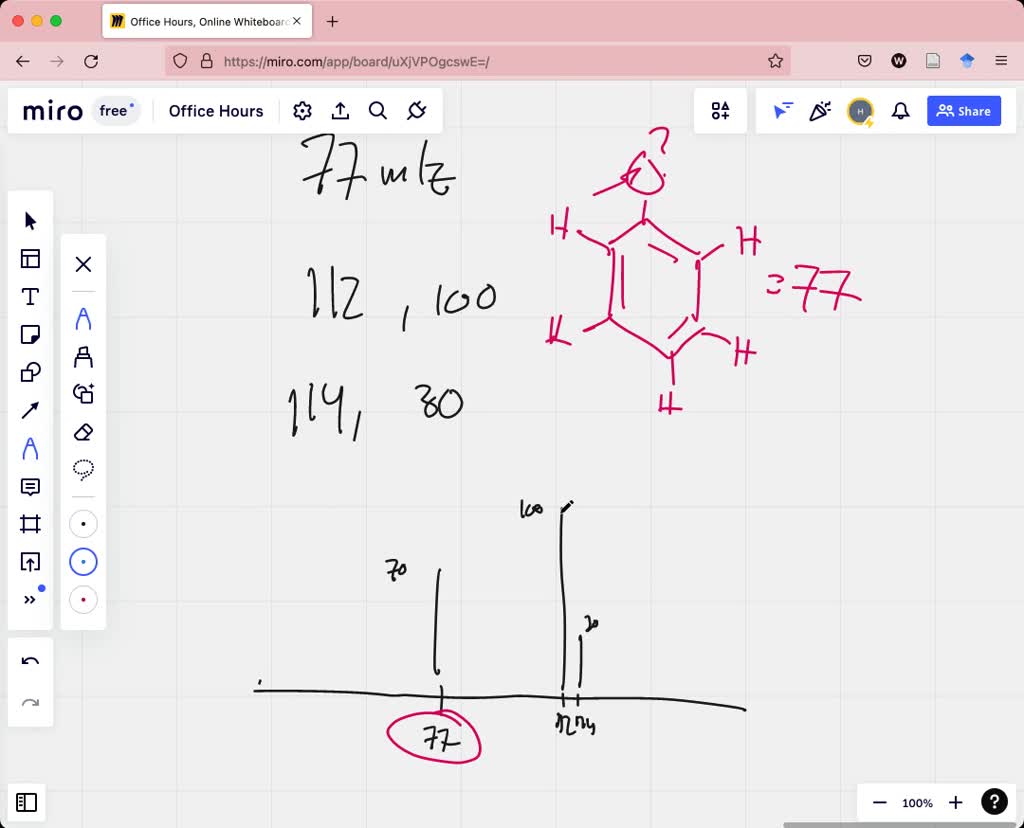Open the Firefox application menu
This screenshot has height=828, width=1024.
coord(1001,60)
